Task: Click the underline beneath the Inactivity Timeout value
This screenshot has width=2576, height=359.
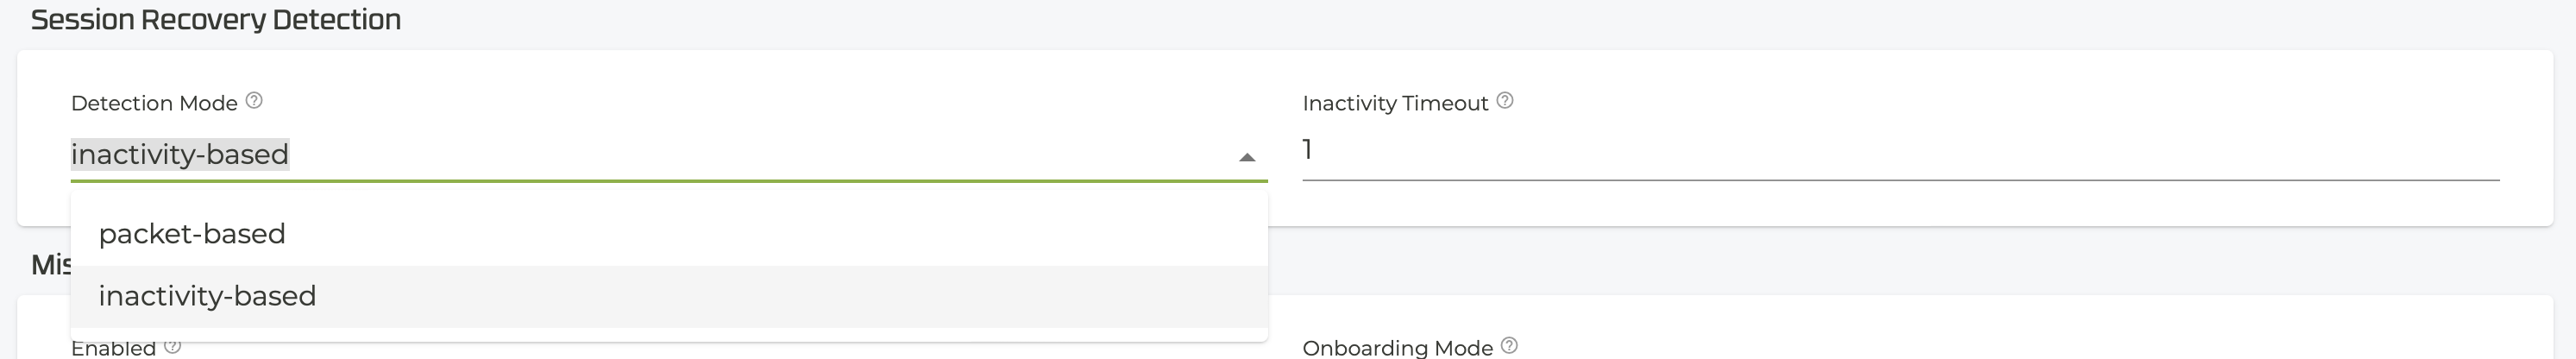Action: coord(1900,180)
